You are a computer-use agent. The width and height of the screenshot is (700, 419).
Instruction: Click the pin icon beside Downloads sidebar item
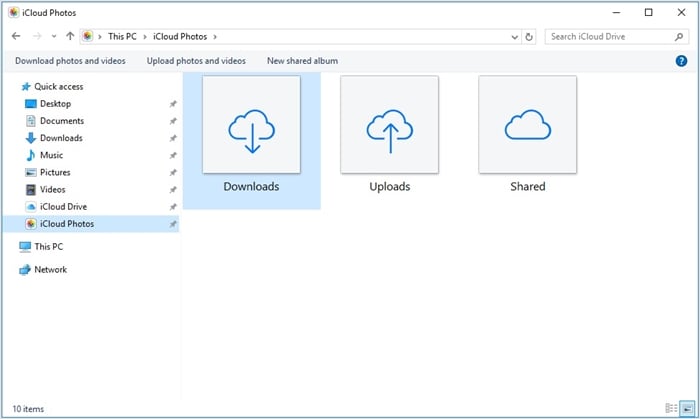[173, 138]
